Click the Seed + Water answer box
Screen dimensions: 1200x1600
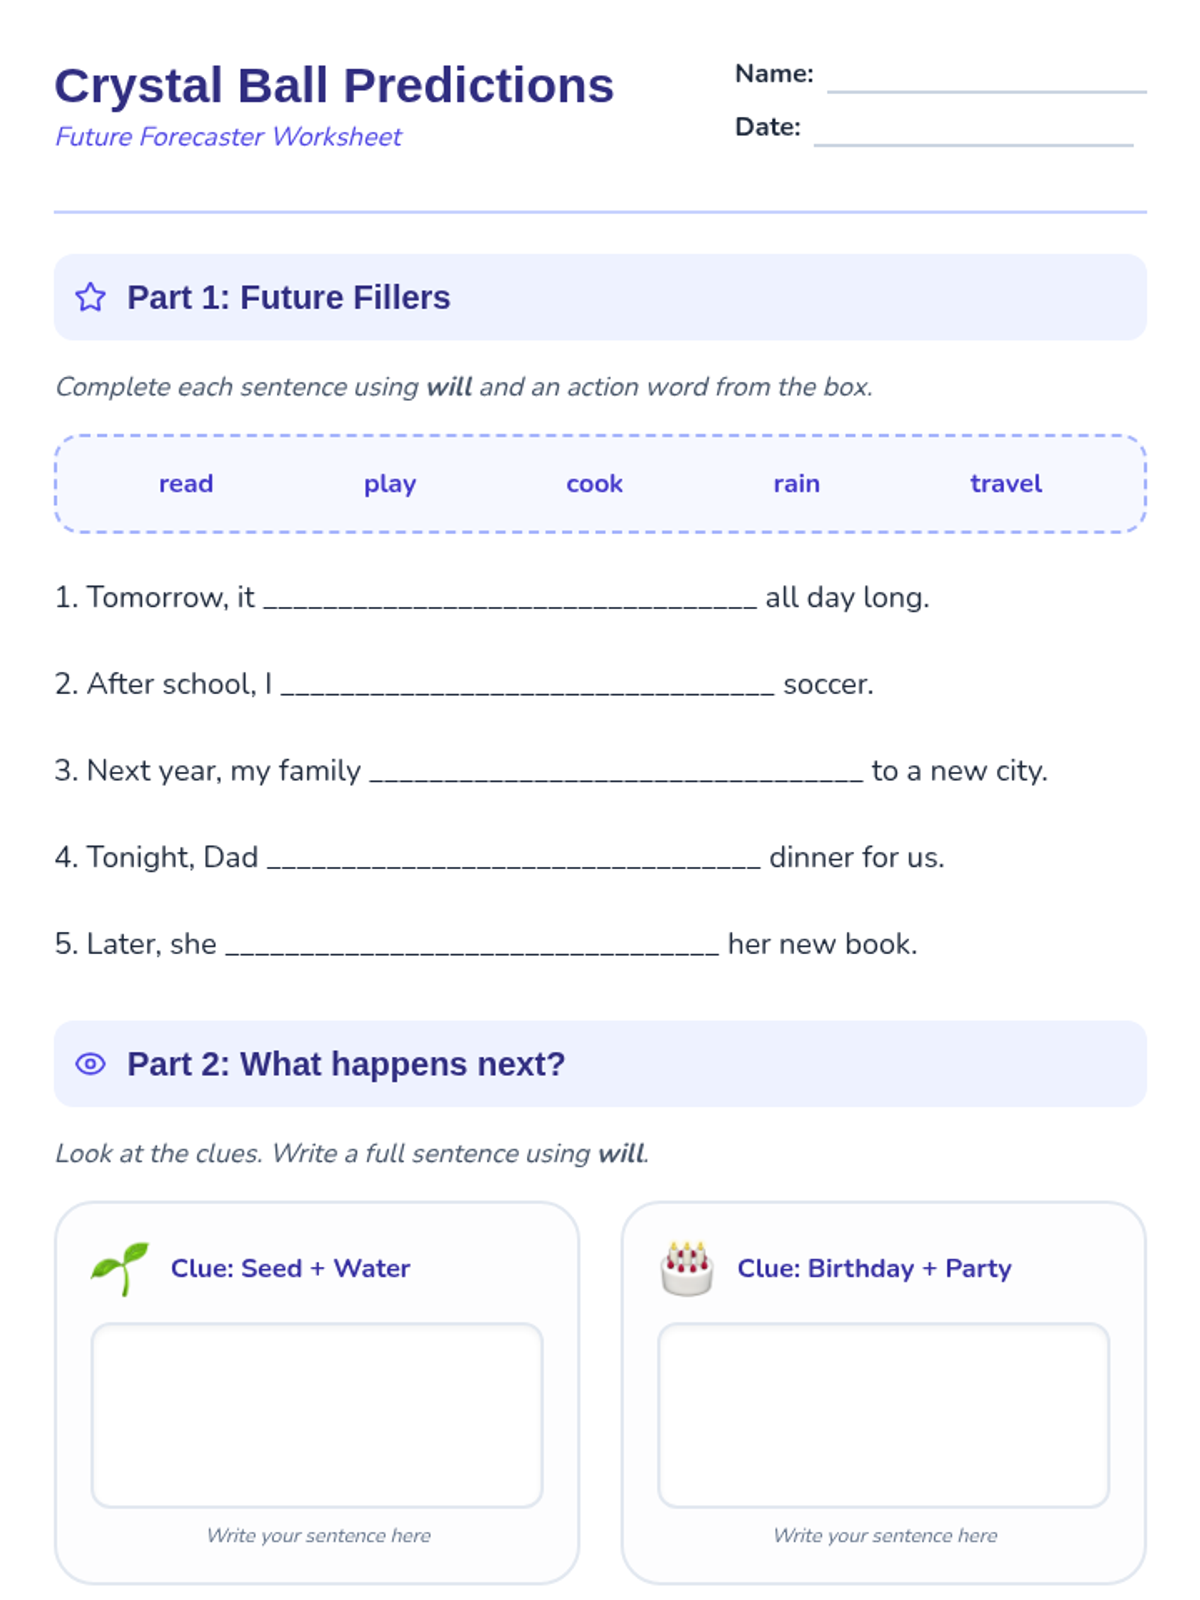click(317, 1415)
